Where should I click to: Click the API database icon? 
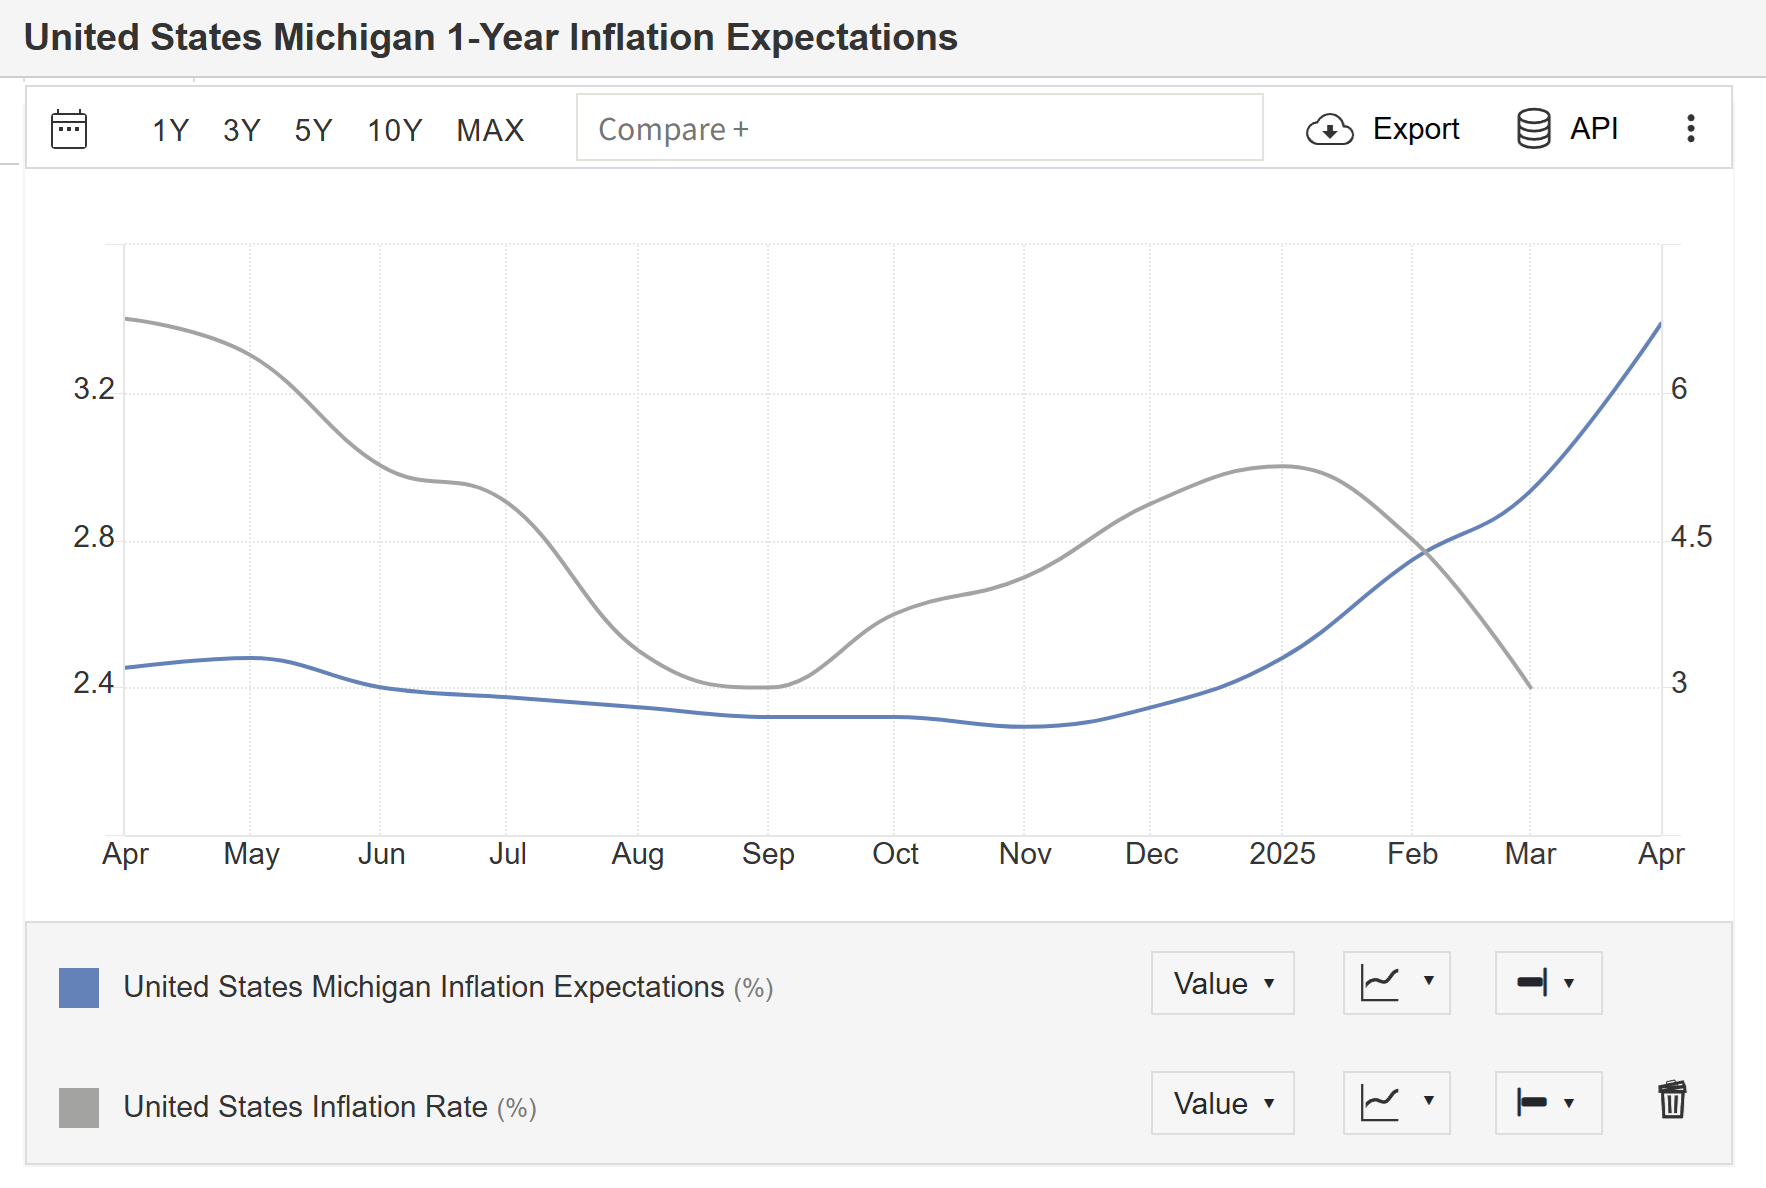pyautogui.click(x=1533, y=129)
